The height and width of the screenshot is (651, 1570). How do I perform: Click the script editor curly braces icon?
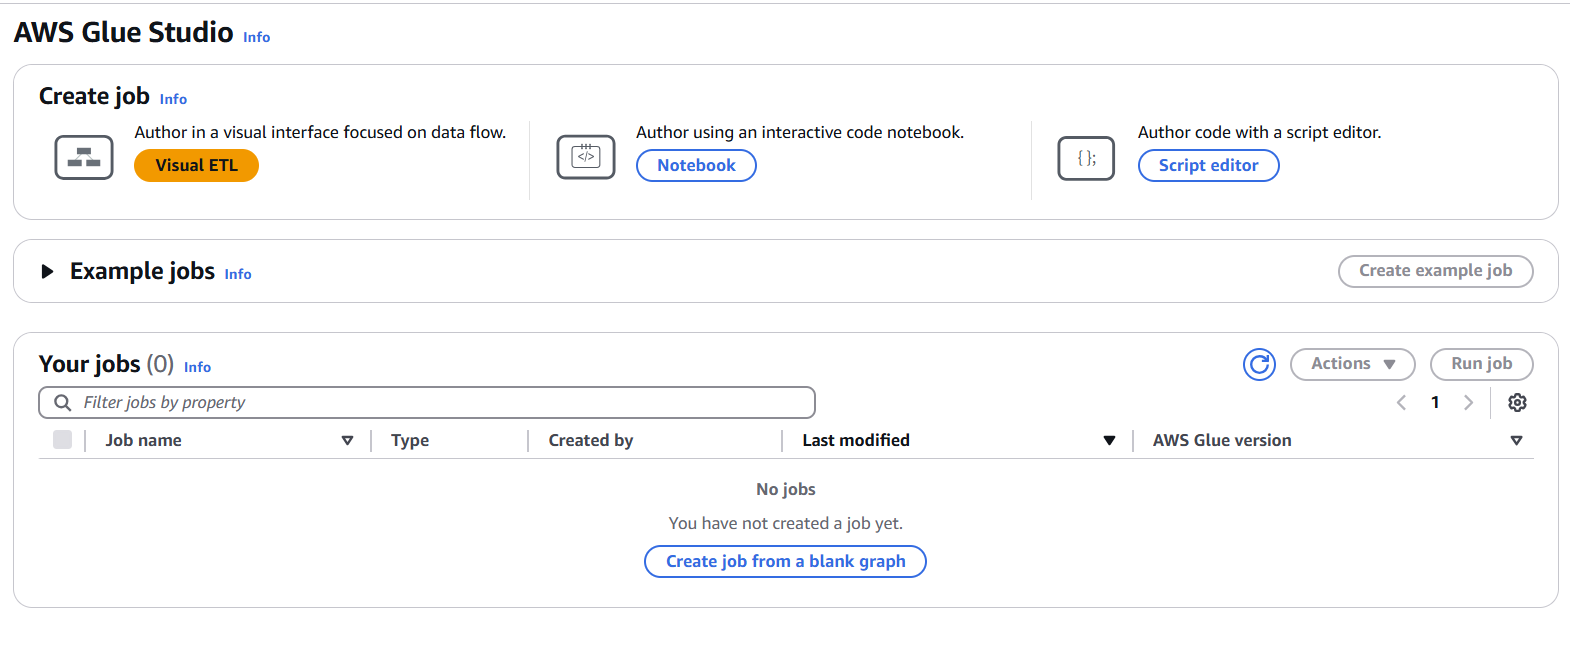coord(1086,158)
